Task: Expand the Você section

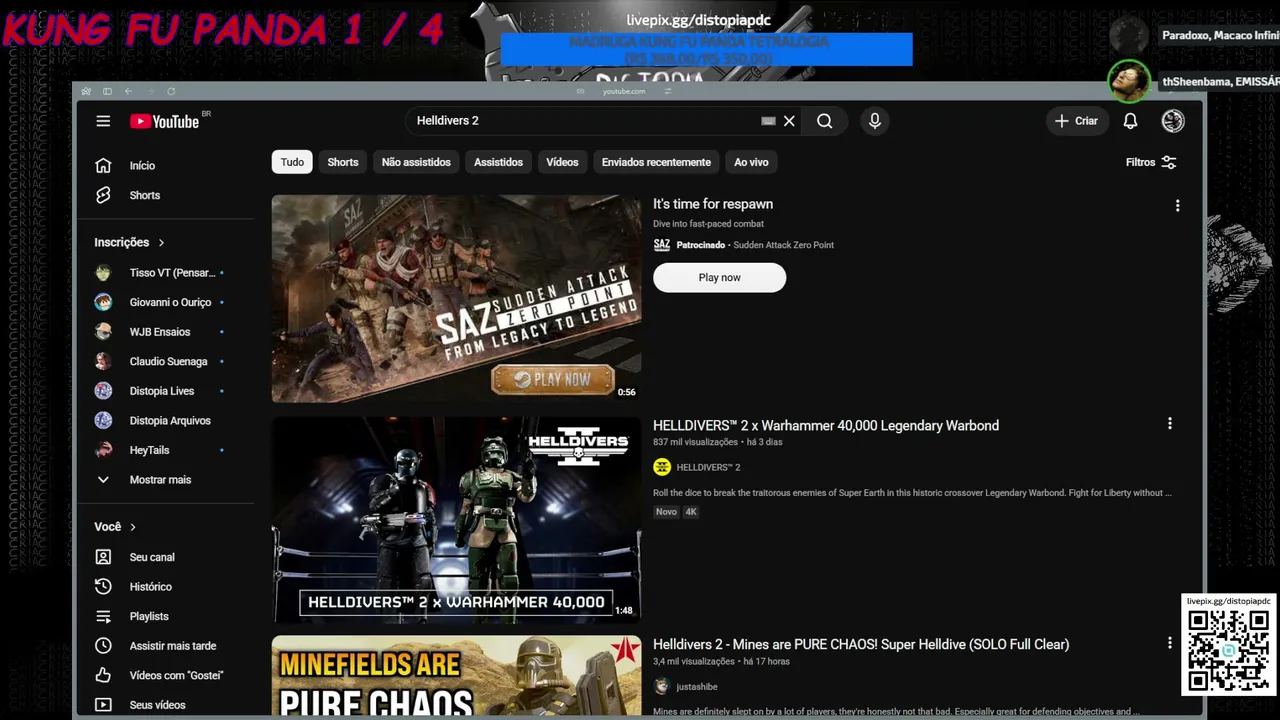Action: click(x=115, y=527)
